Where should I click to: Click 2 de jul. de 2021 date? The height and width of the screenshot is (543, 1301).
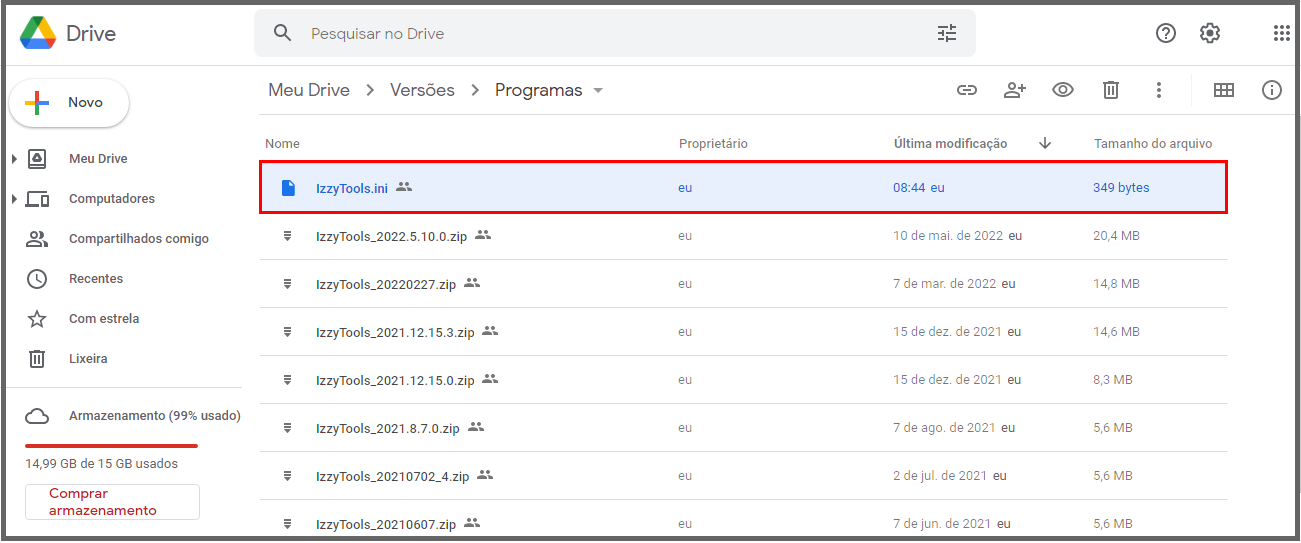click(x=940, y=476)
